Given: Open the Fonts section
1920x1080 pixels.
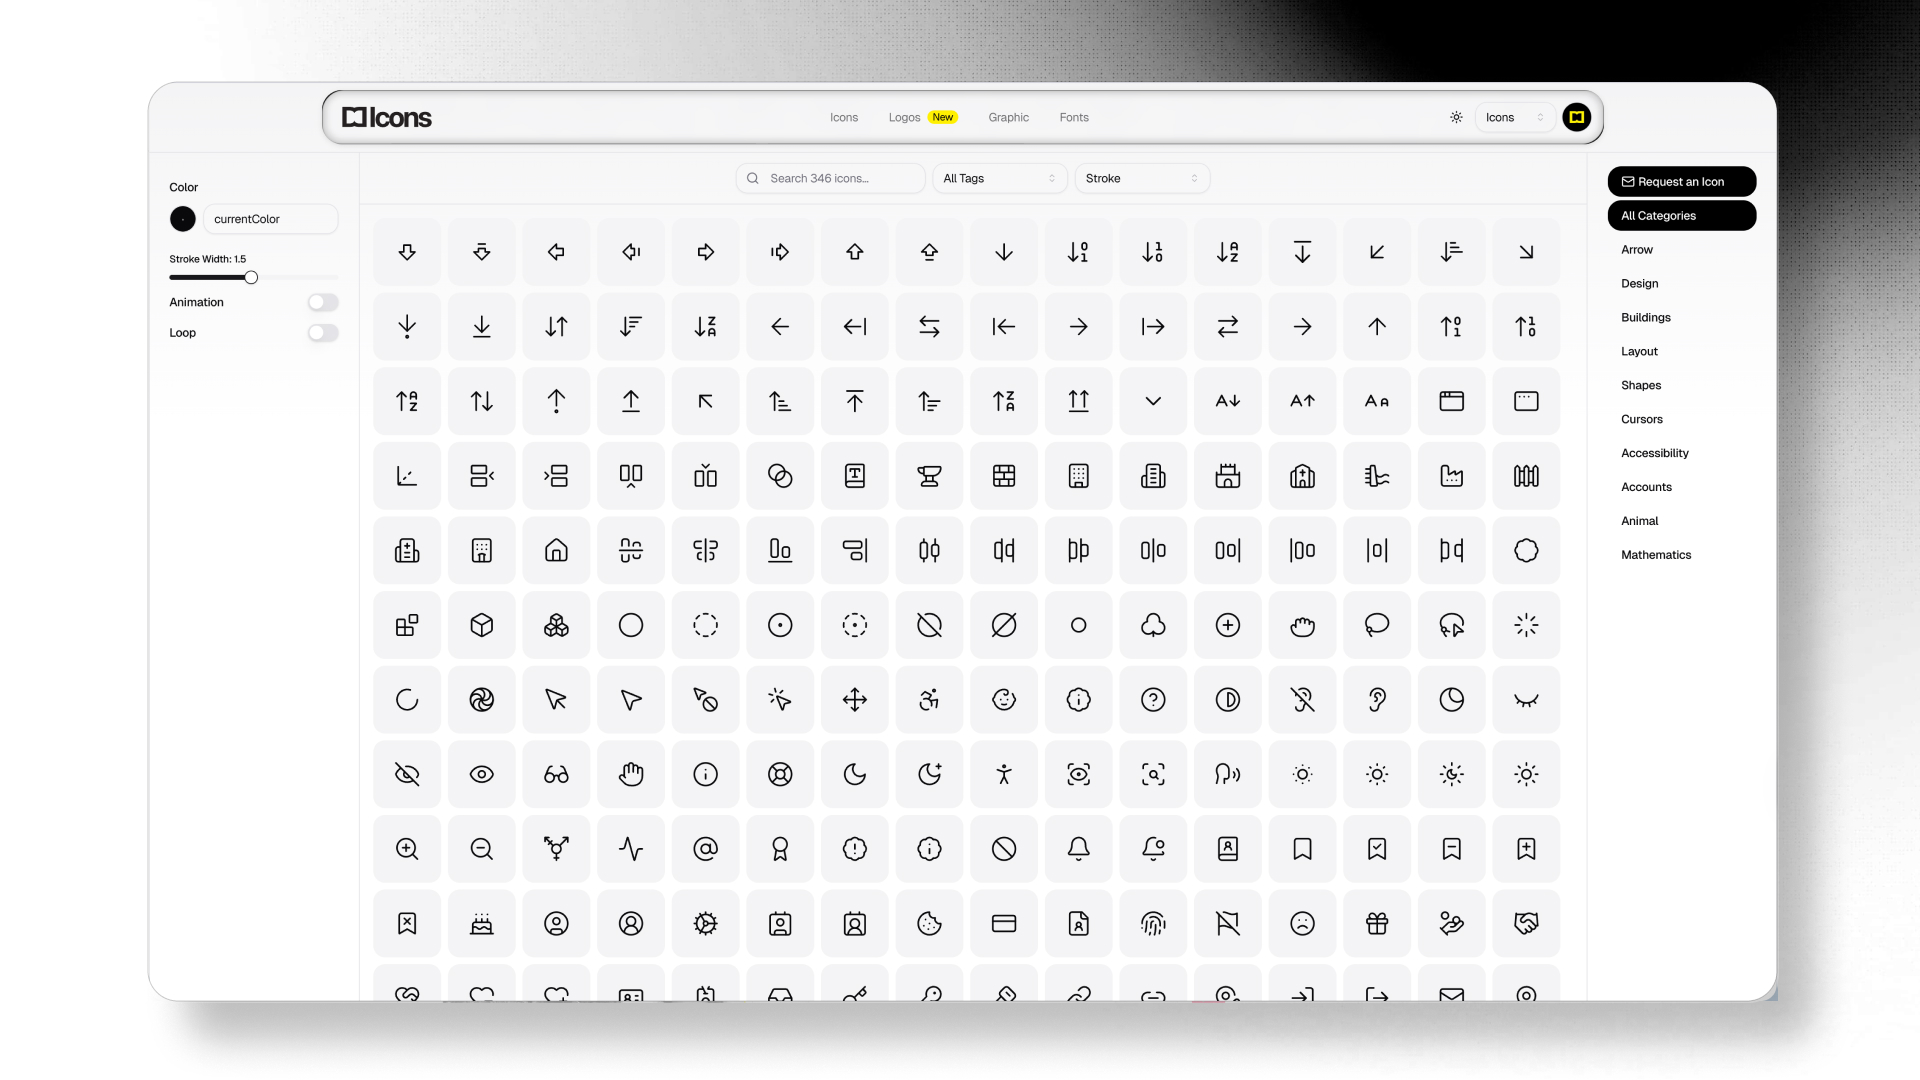Looking at the screenshot, I should (x=1074, y=117).
